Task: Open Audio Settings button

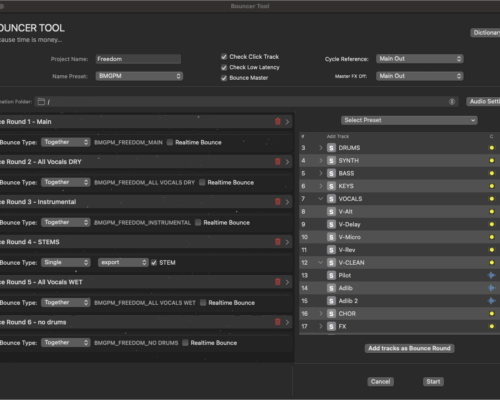Action: [x=483, y=102]
